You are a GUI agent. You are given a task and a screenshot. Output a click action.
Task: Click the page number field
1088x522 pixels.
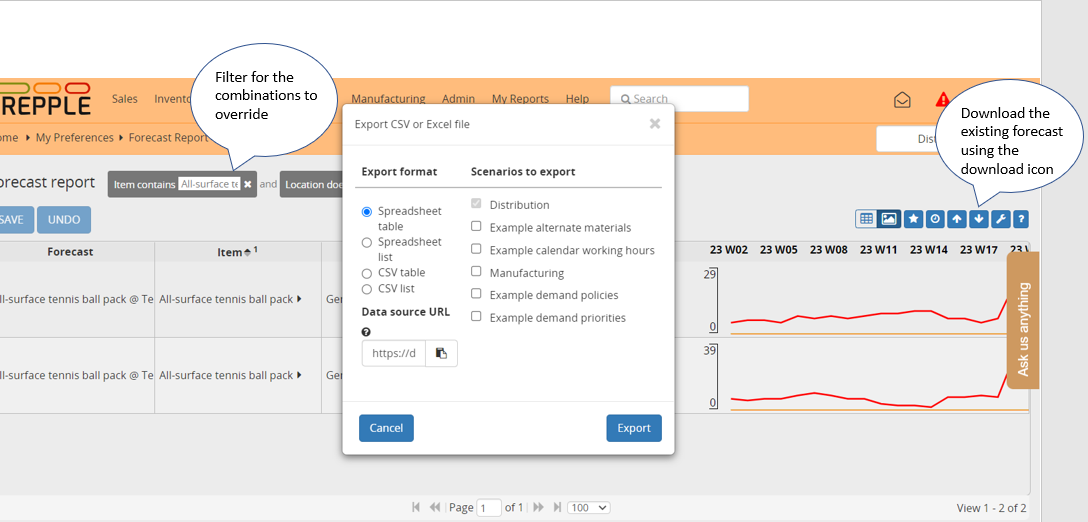(x=489, y=507)
